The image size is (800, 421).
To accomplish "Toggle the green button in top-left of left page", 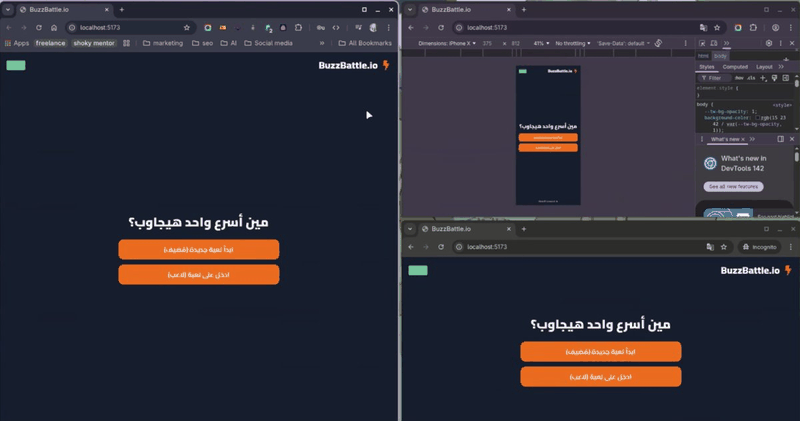I will click(16, 65).
